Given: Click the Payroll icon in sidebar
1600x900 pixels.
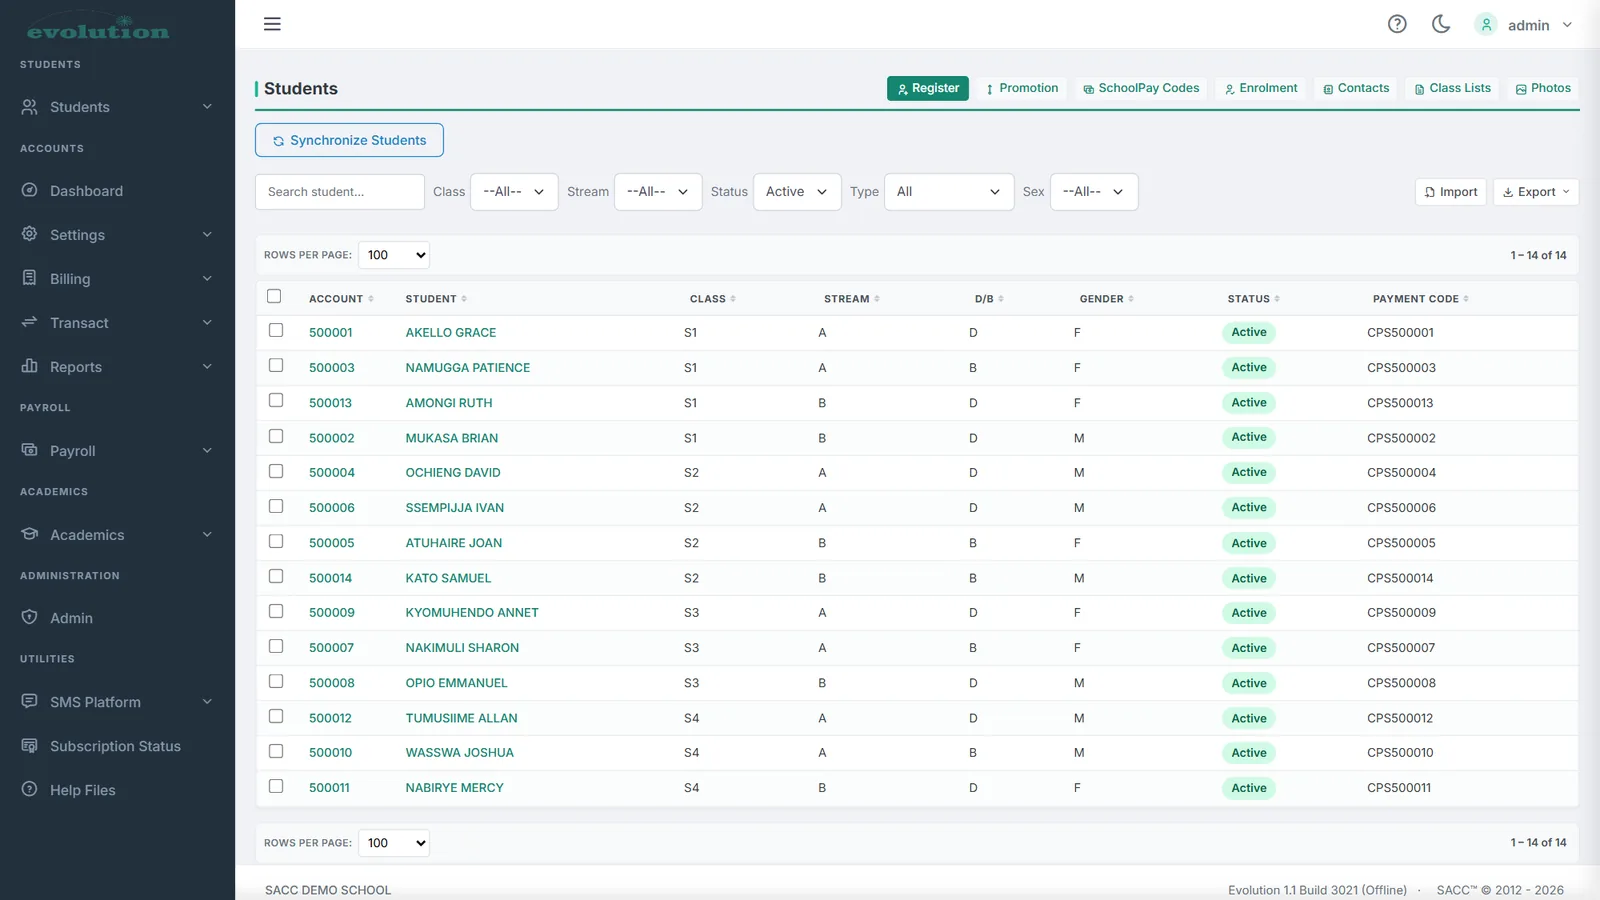Looking at the screenshot, I should pyautogui.click(x=30, y=450).
